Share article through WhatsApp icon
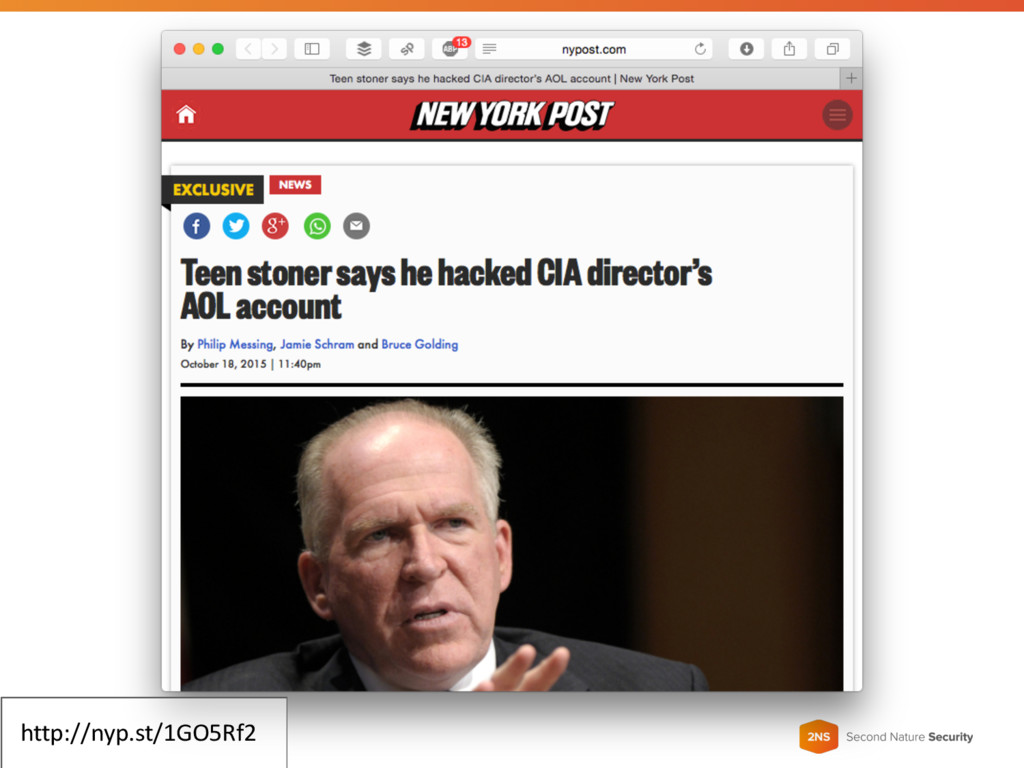This screenshot has width=1024, height=768. 317,226
